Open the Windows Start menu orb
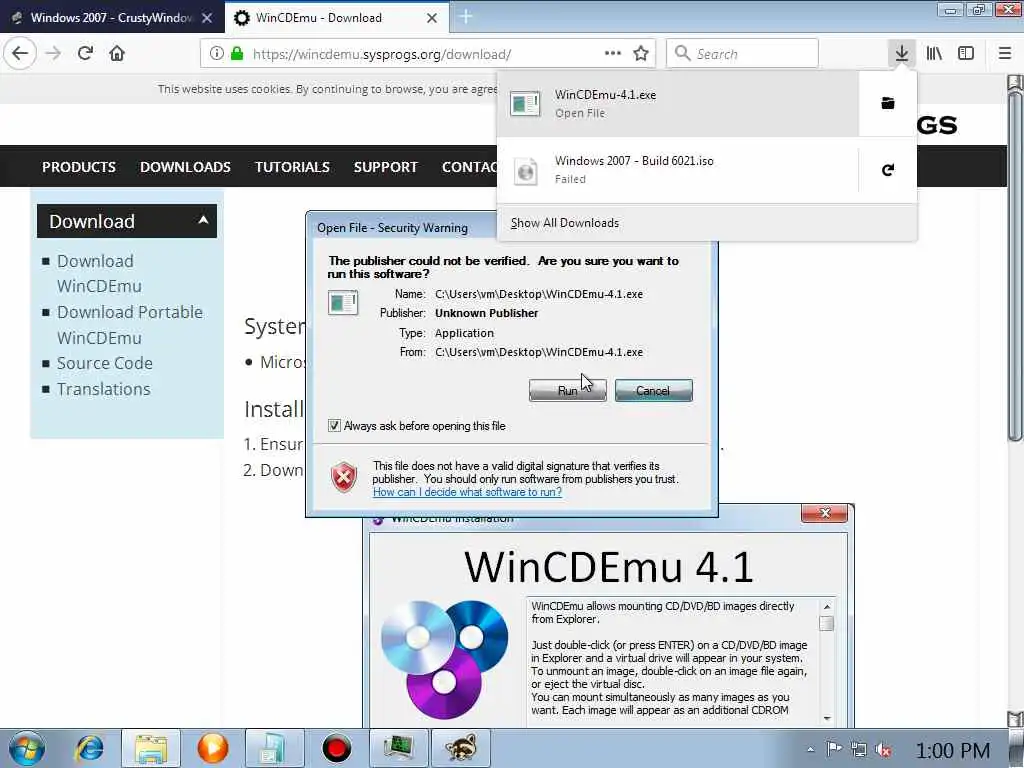The width and height of the screenshot is (1024, 768). tap(27, 748)
